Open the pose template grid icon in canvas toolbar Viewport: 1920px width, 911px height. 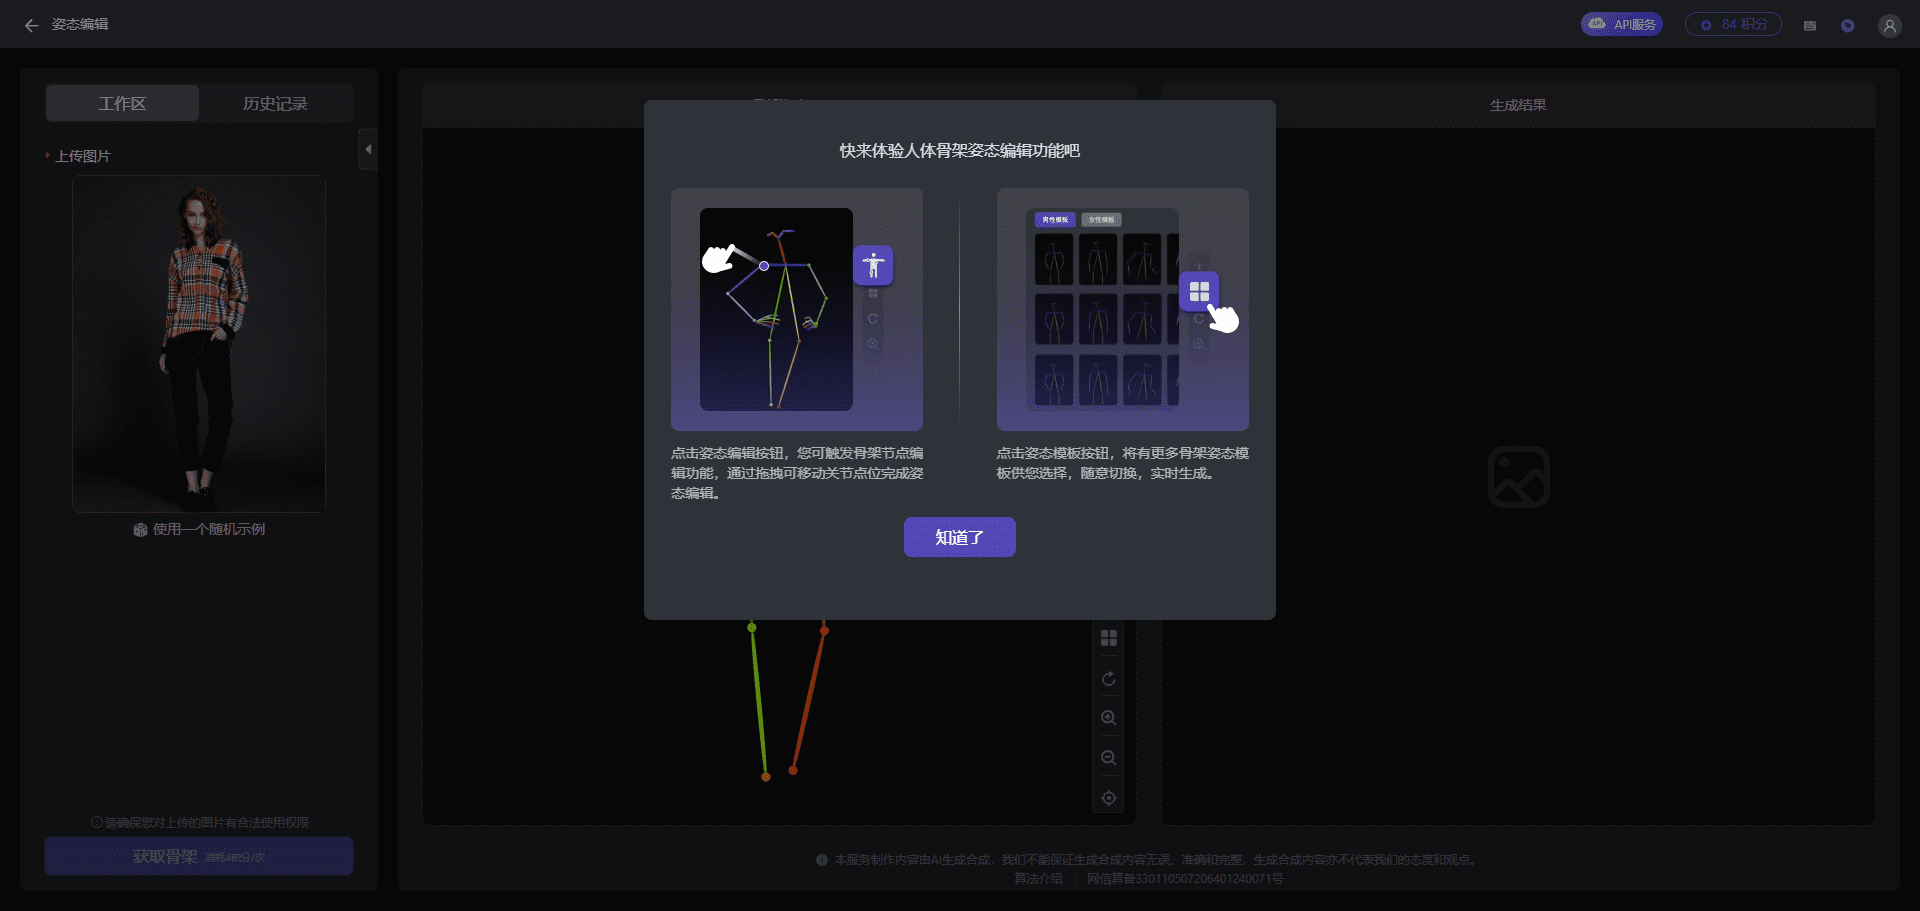click(1108, 638)
